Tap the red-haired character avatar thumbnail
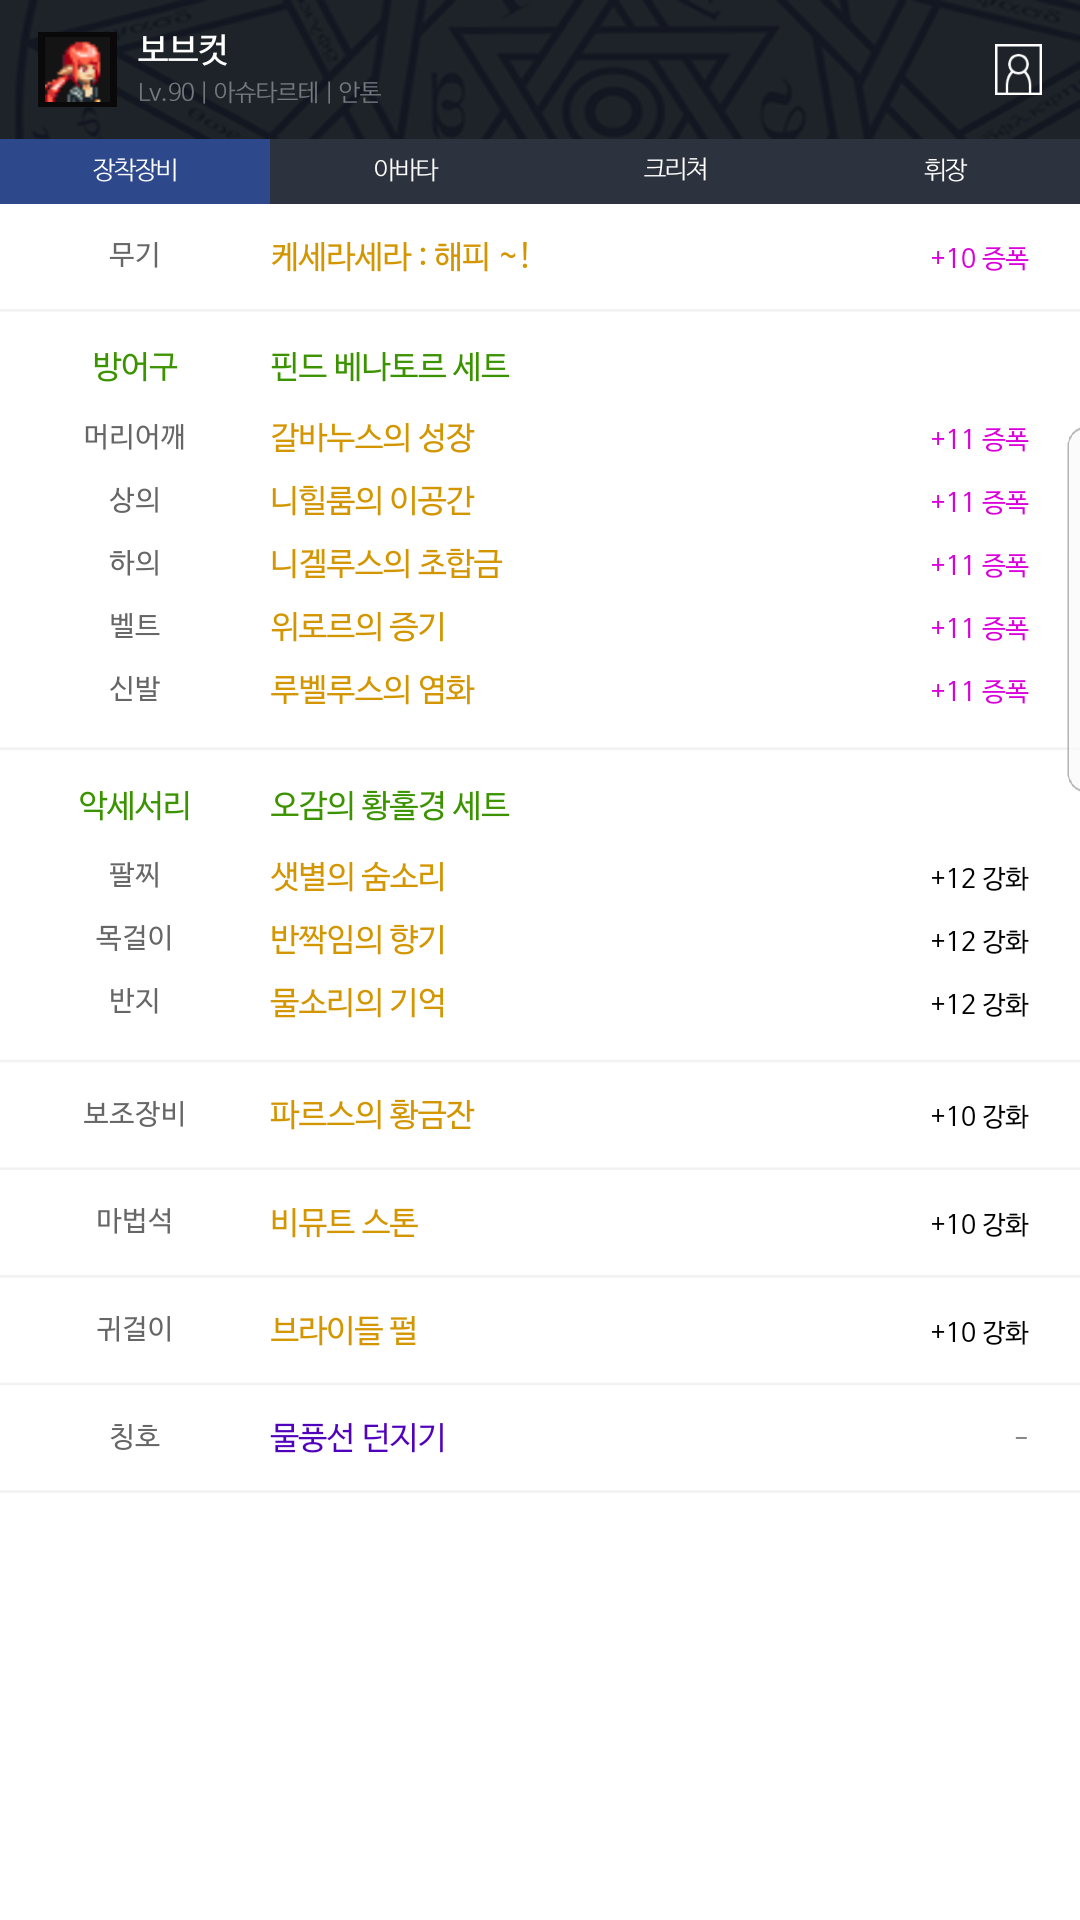The height and width of the screenshot is (1920, 1080). pos(77,70)
